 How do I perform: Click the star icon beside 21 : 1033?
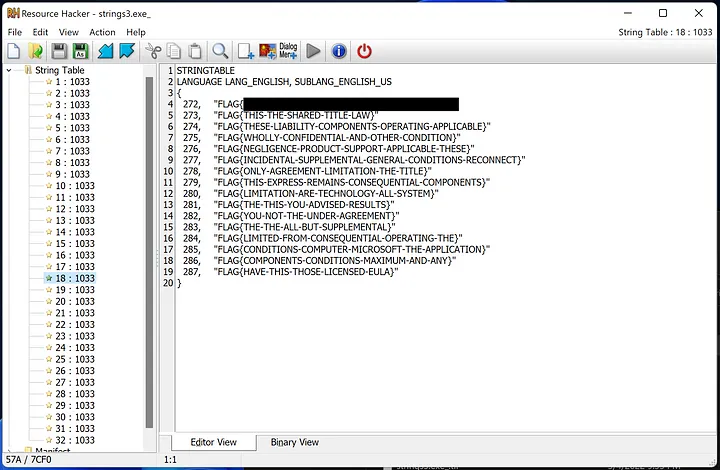(49, 313)
